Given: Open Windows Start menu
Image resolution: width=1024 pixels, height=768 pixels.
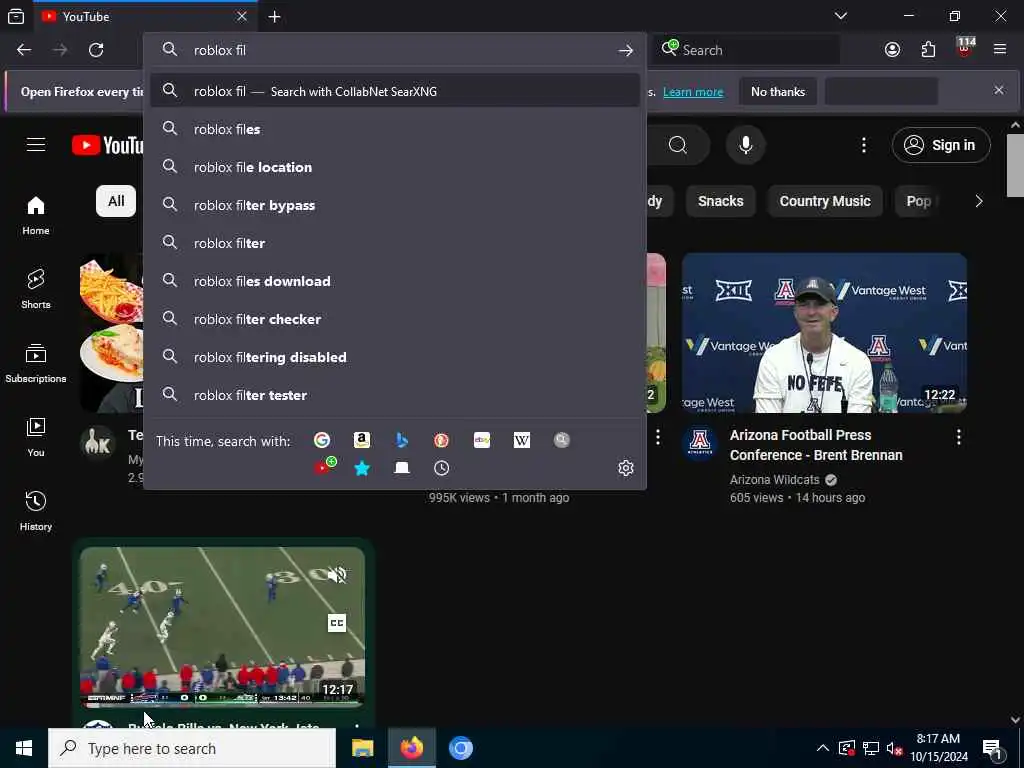Looking at the screenshot, I should click(x=24, y=748).
